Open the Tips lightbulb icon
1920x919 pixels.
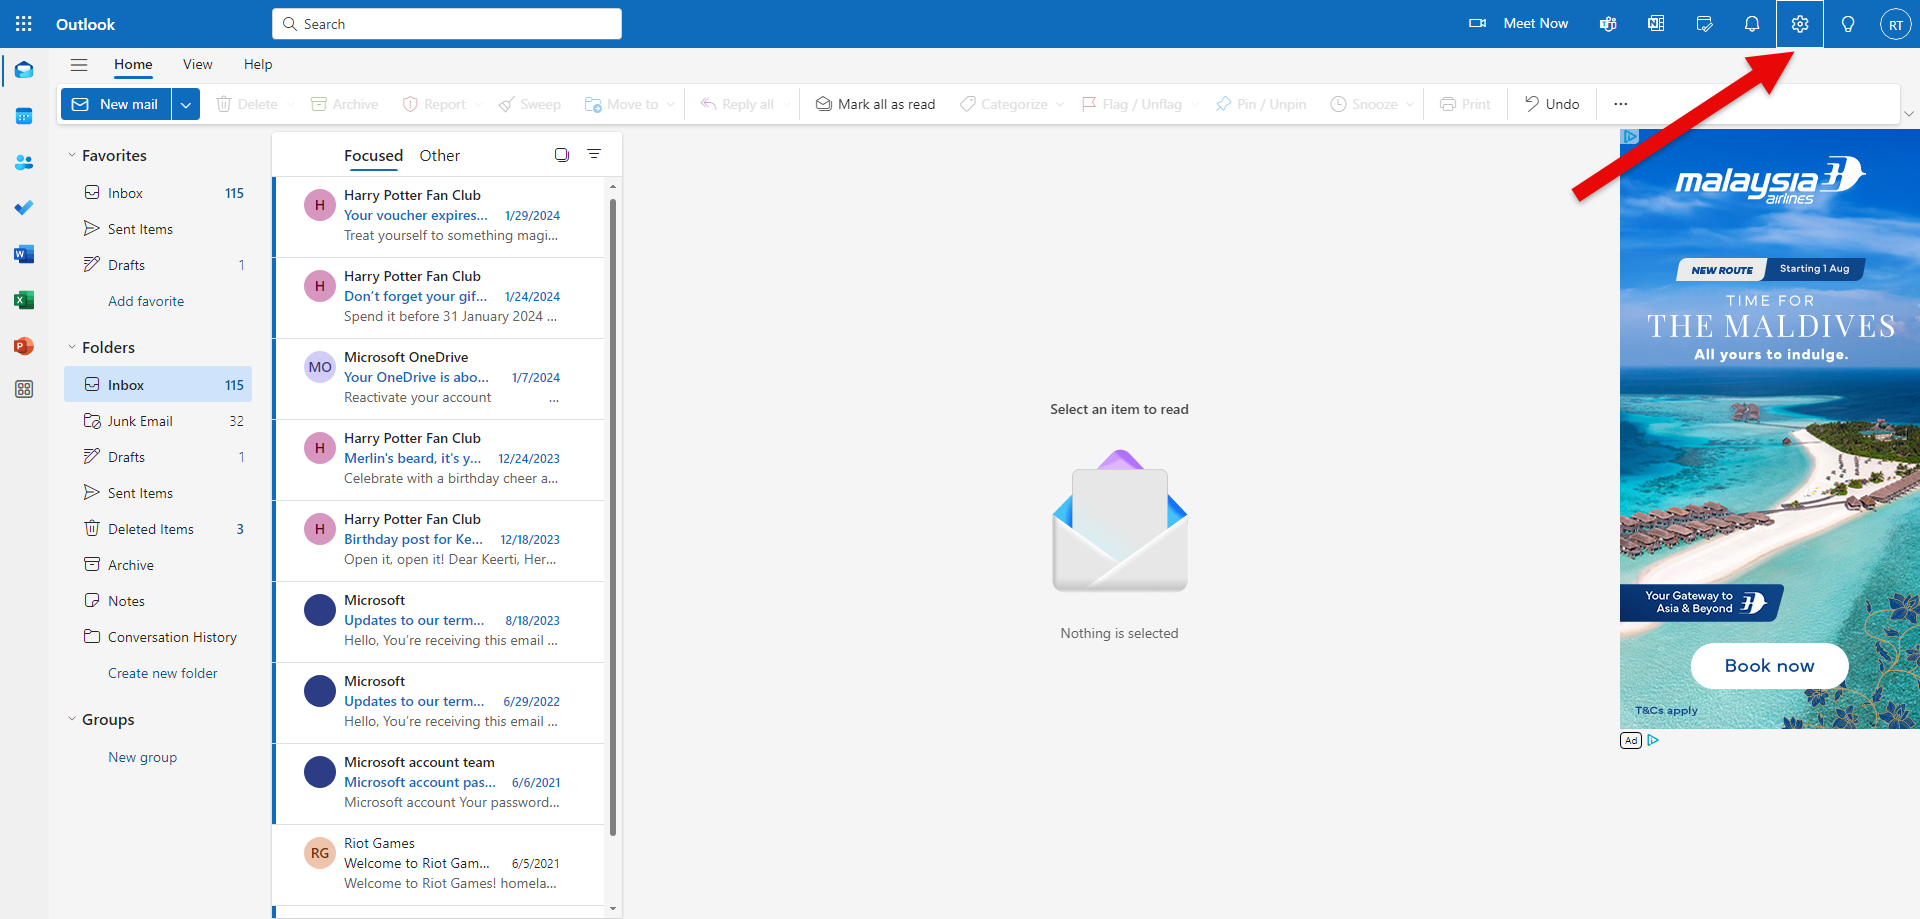point(1848,24)
